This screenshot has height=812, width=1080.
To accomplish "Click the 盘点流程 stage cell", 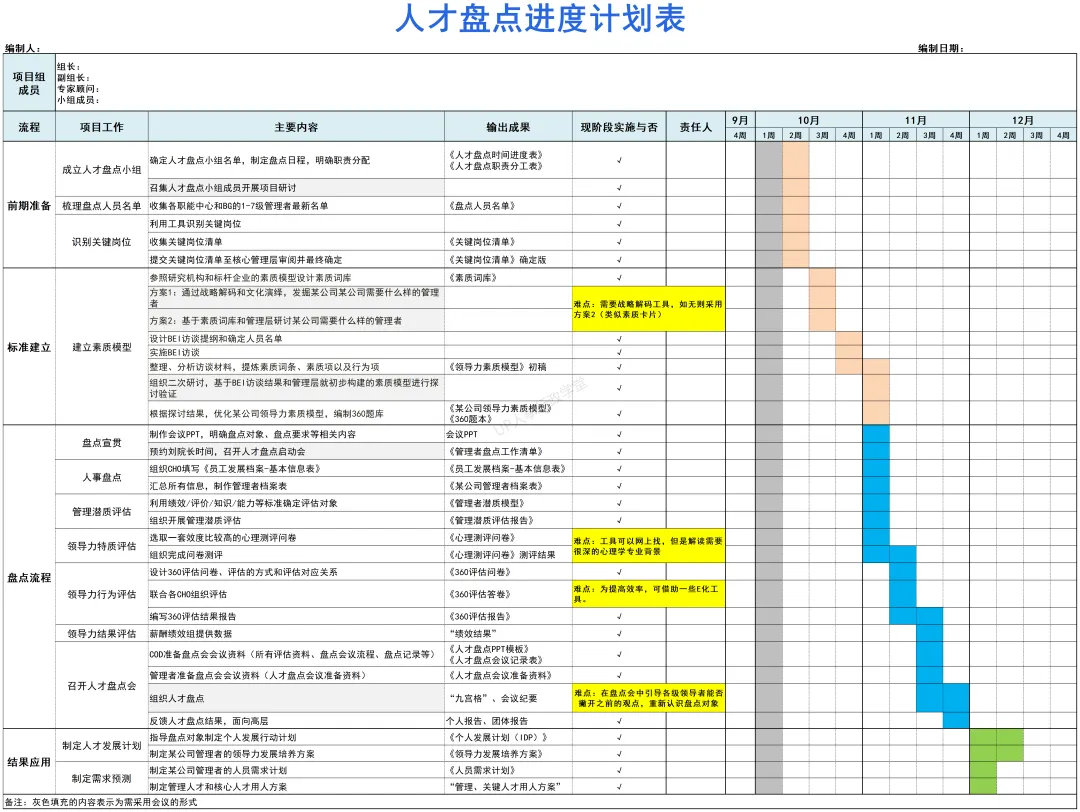I will tap(29, 577).
